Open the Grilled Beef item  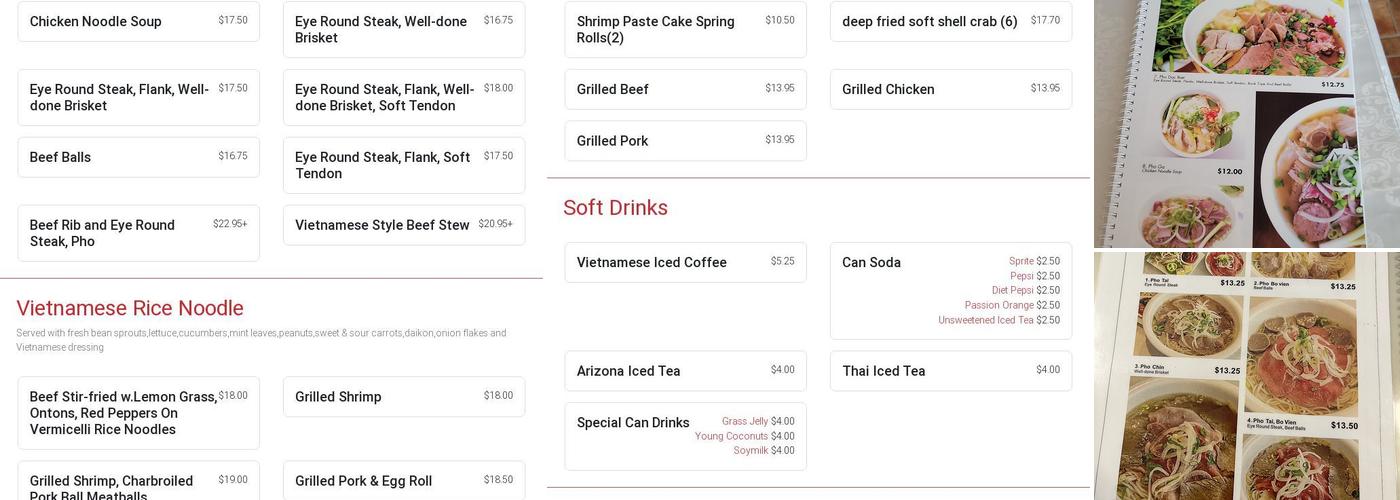(685, 90)
